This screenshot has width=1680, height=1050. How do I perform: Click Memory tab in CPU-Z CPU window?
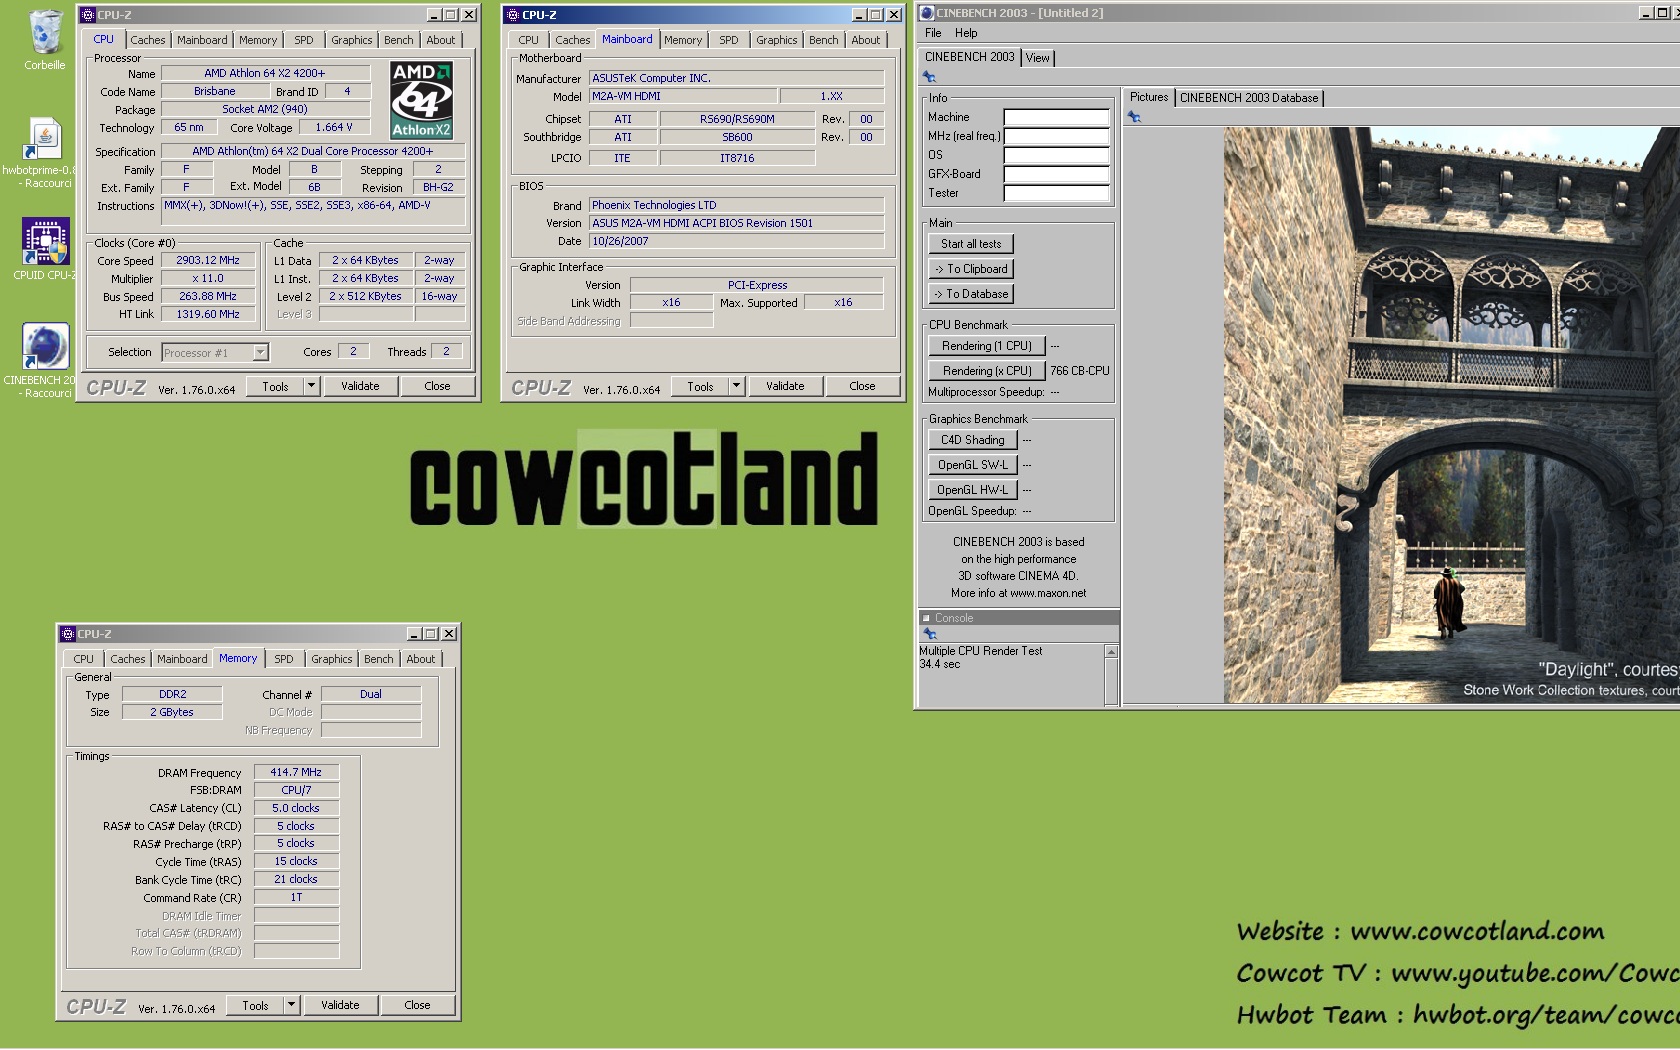point(258,40)
